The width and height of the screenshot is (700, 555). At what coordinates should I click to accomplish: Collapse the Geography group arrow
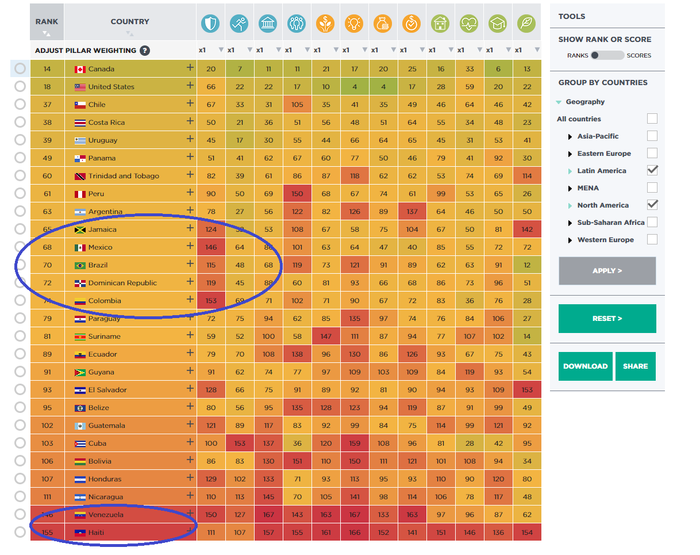558,102
